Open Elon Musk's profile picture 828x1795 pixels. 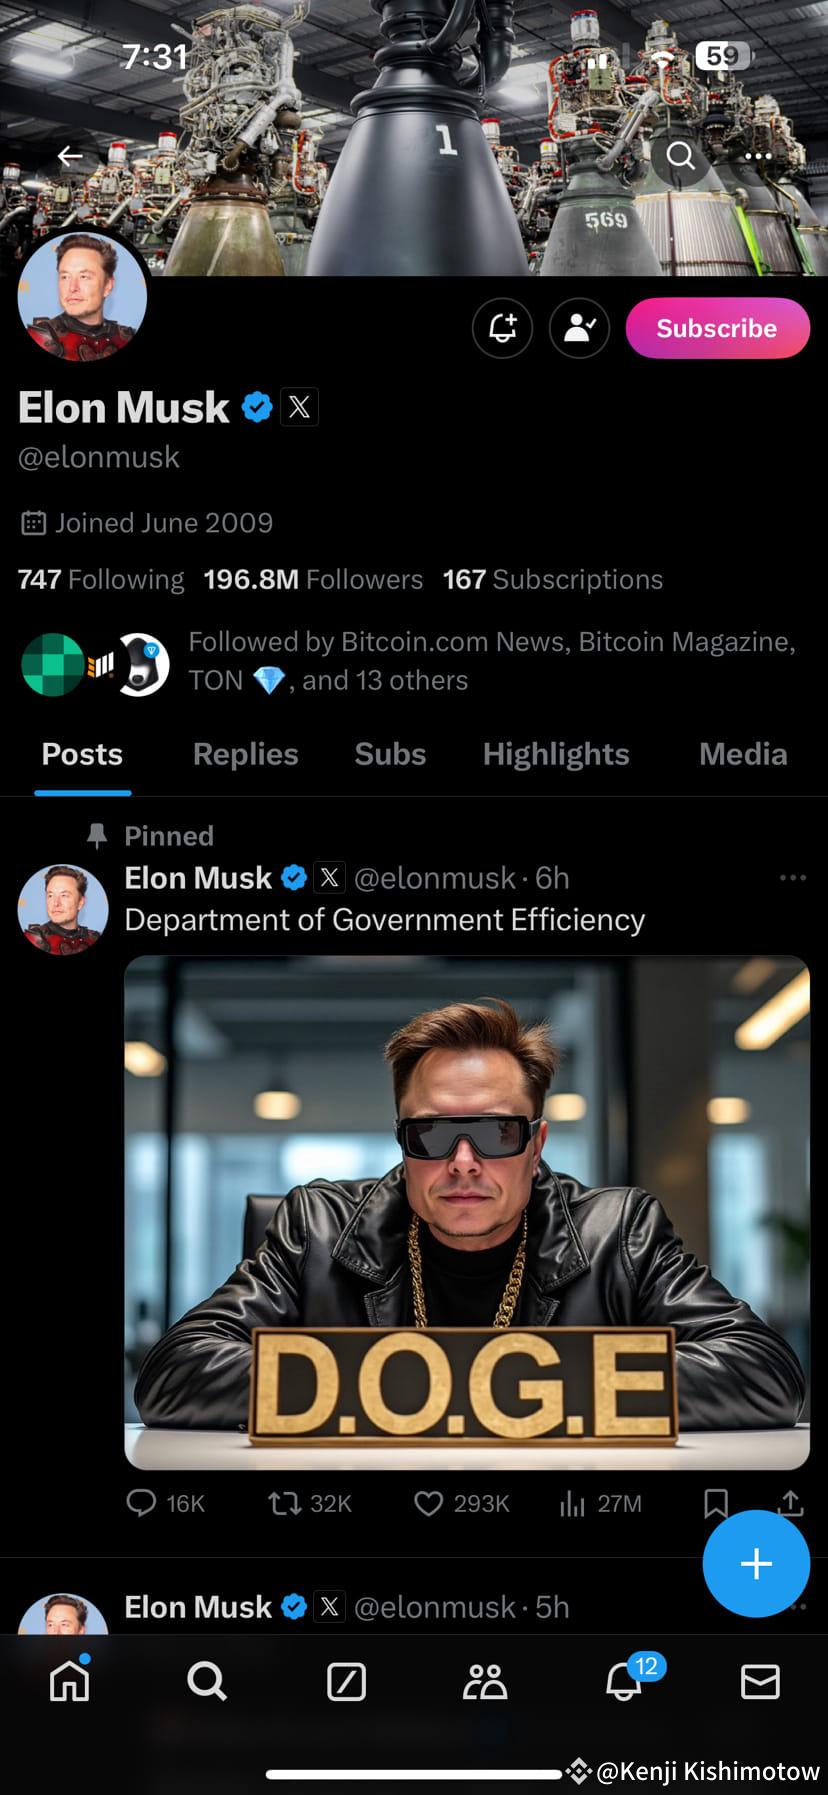pos(83,297)
